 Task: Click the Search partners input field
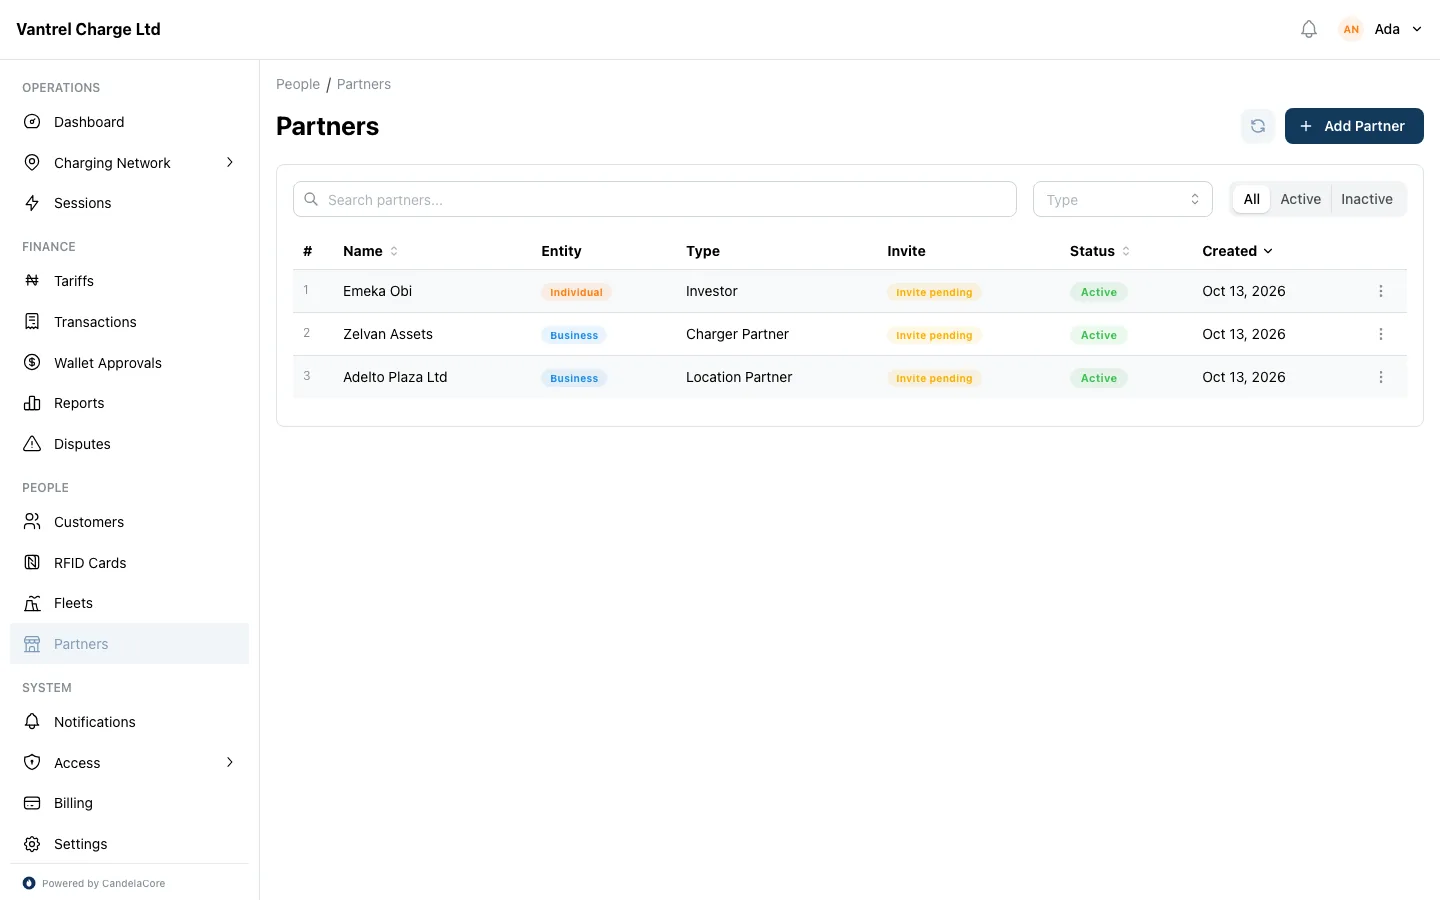pos(655,199)
